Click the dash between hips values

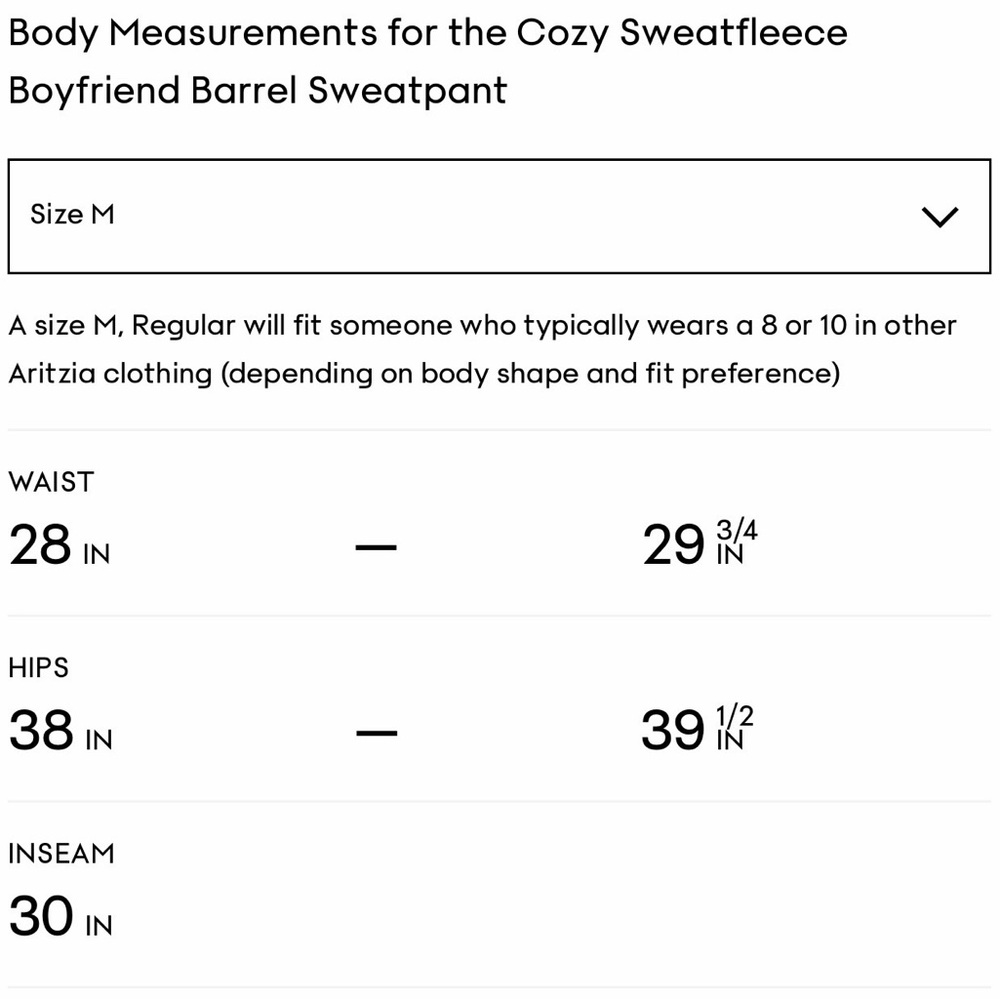(x=376, y=732)
